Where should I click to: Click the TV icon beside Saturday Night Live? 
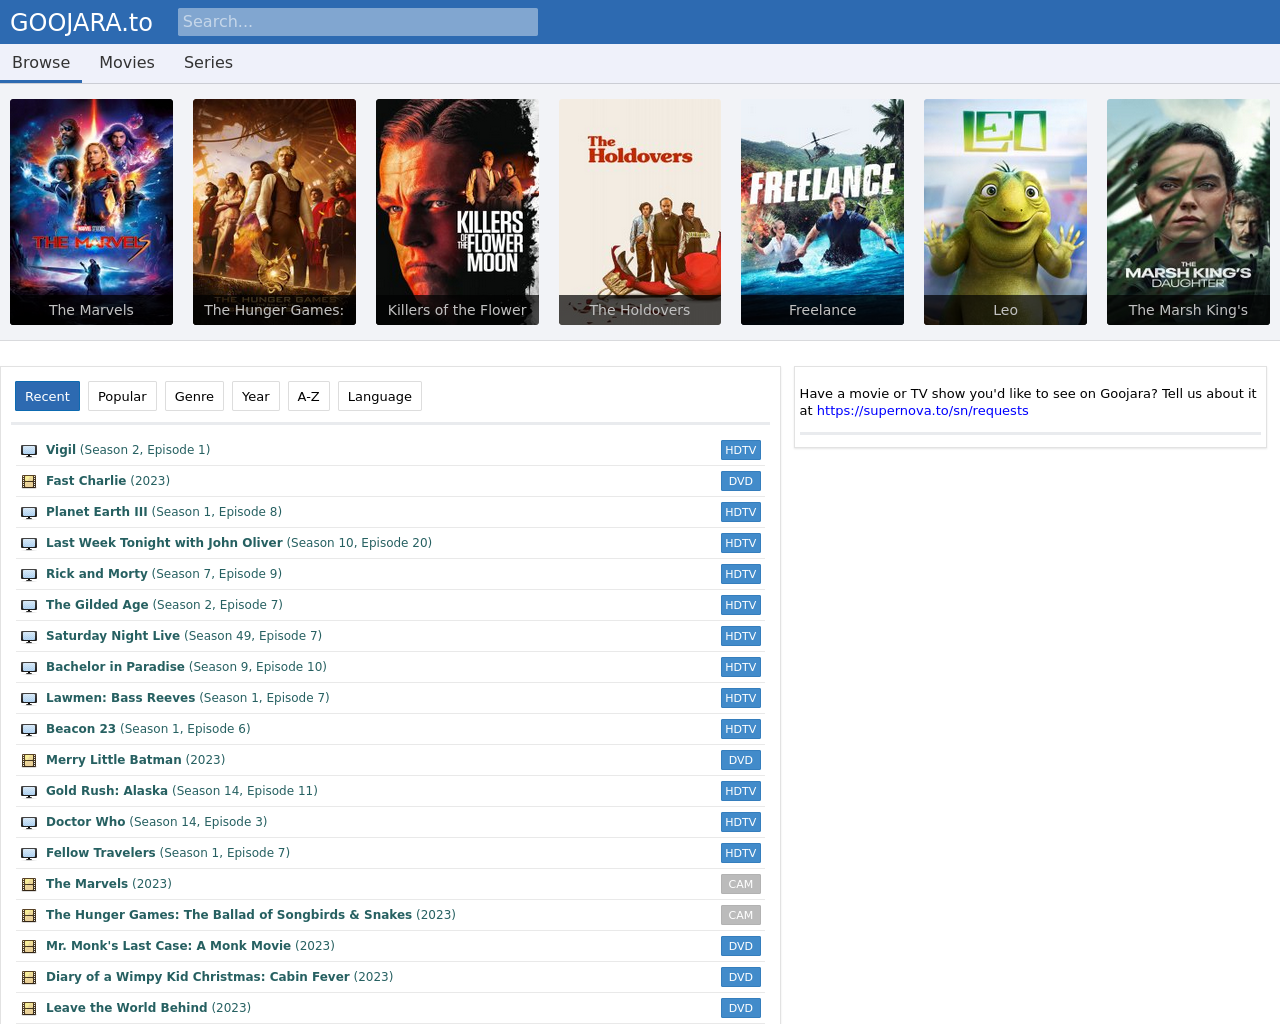click(29, 637)
